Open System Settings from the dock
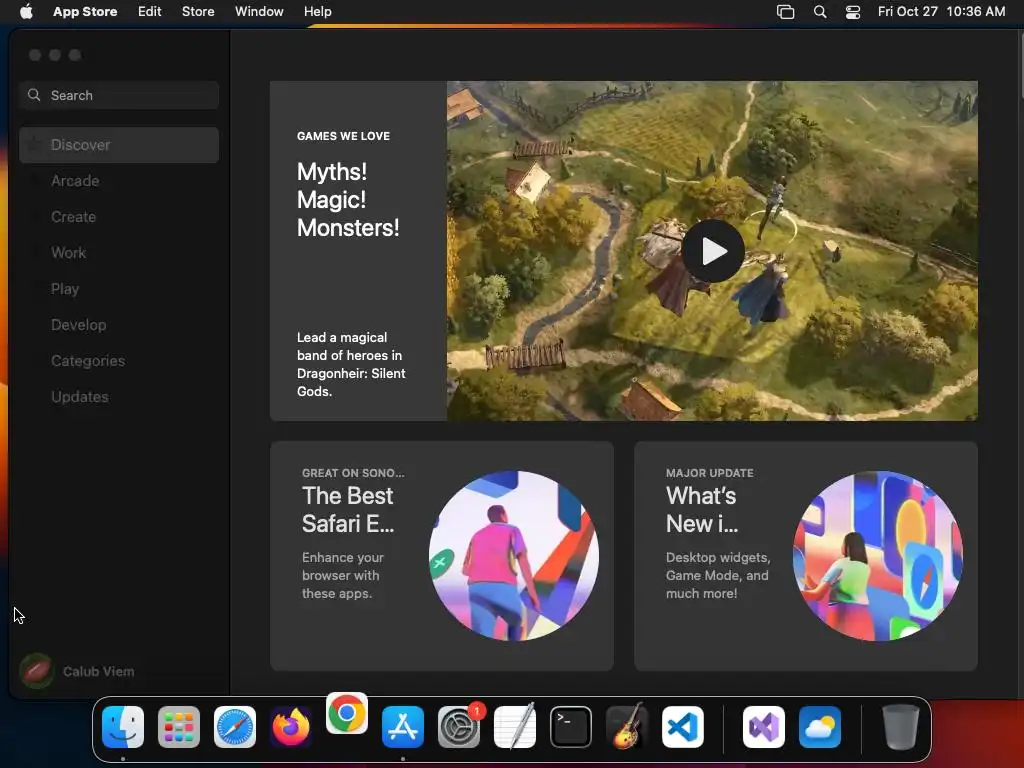This screenshot has width=1024, height=768. tap(459, 726)
